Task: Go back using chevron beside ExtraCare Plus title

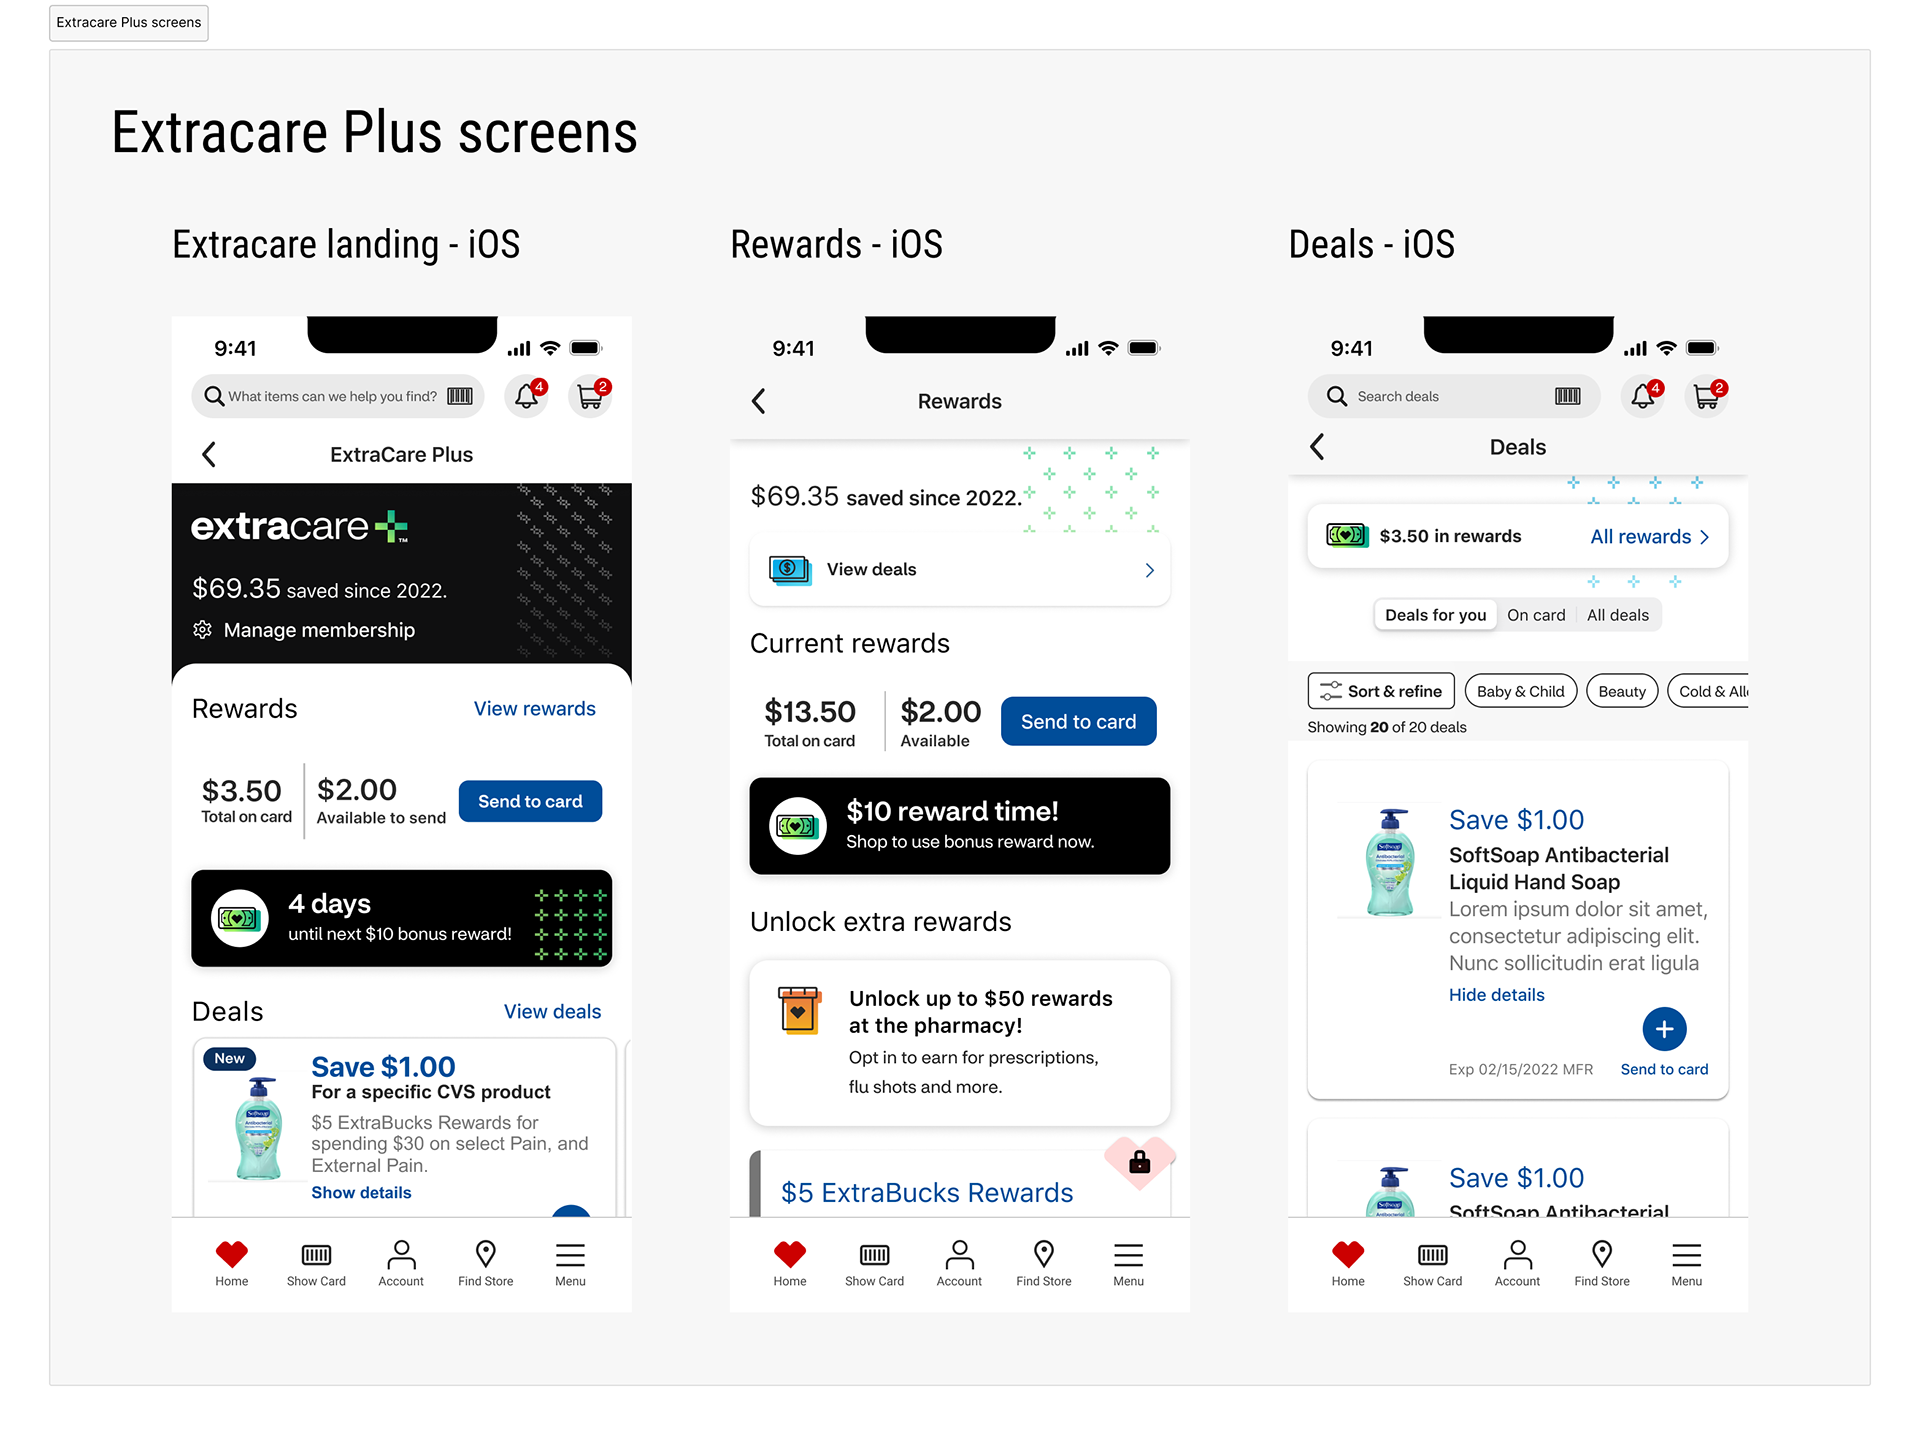Action: coord(209,454)
